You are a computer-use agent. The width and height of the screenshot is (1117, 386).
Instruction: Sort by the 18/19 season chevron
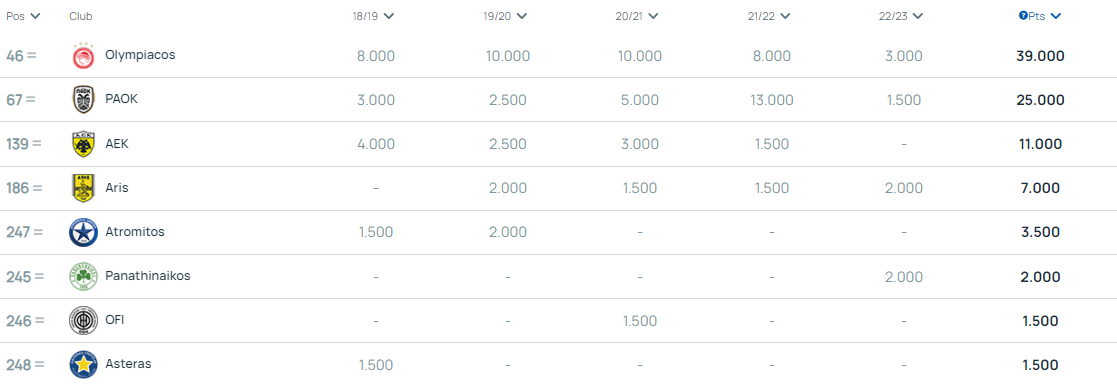(388, 16)
